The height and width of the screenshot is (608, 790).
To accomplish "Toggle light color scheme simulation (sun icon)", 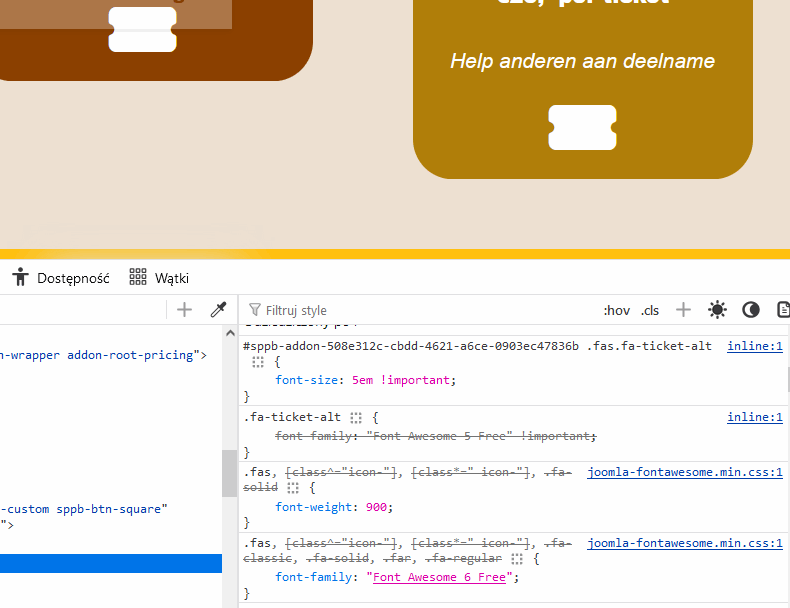I will click(717, 310).
